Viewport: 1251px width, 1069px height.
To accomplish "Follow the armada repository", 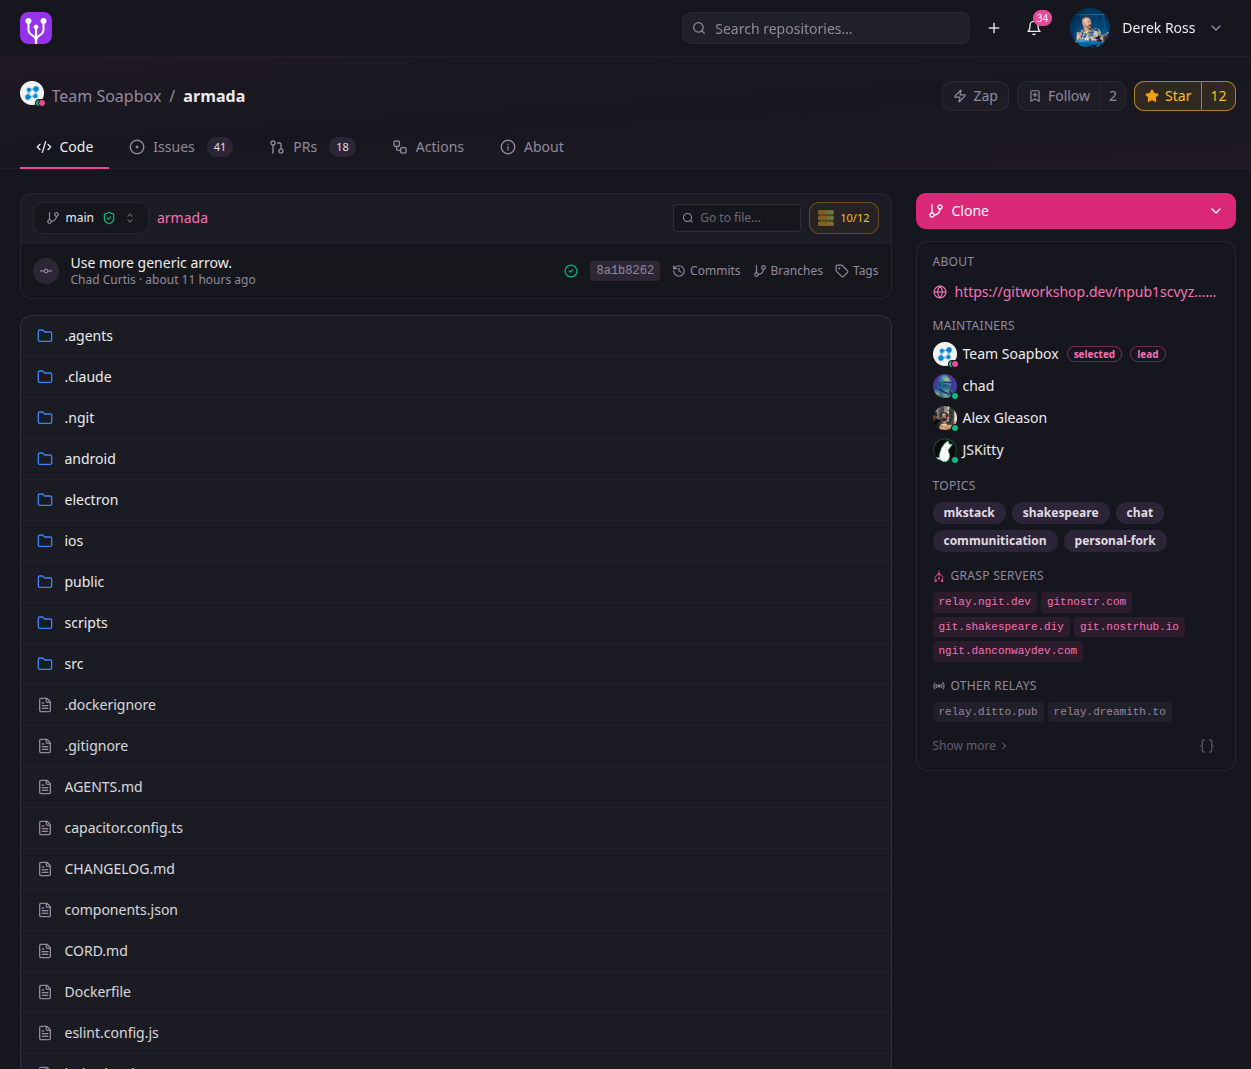I will pyautogui.click(x=1059, y=96).
